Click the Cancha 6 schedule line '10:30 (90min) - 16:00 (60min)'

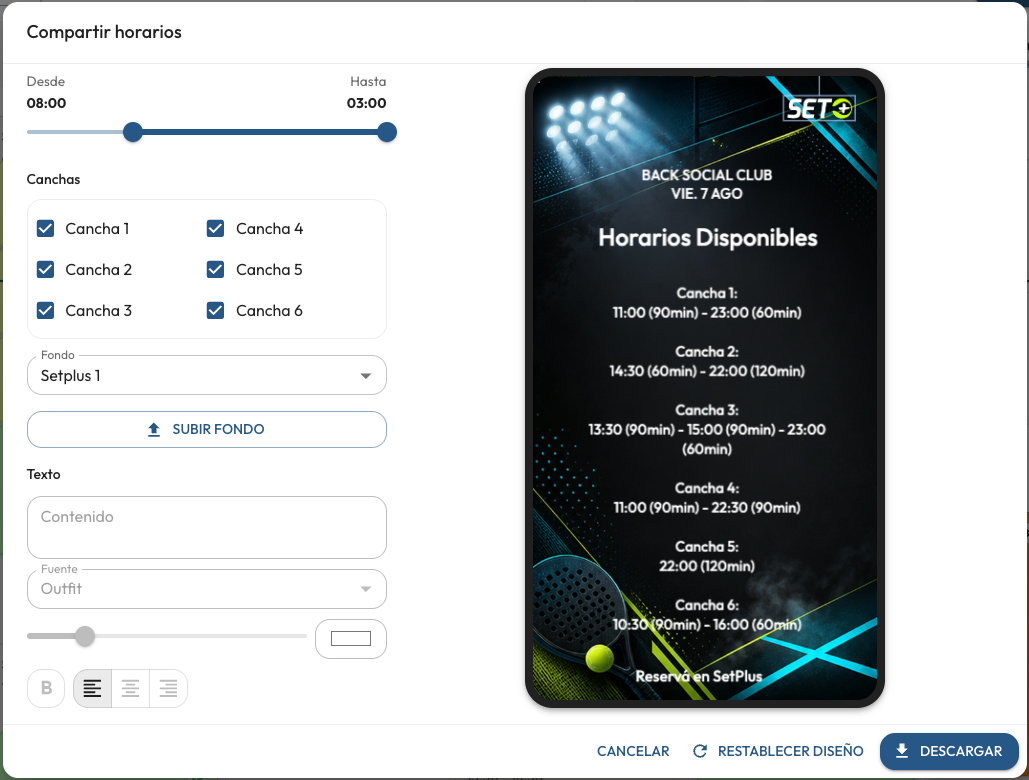coord(707,625)
